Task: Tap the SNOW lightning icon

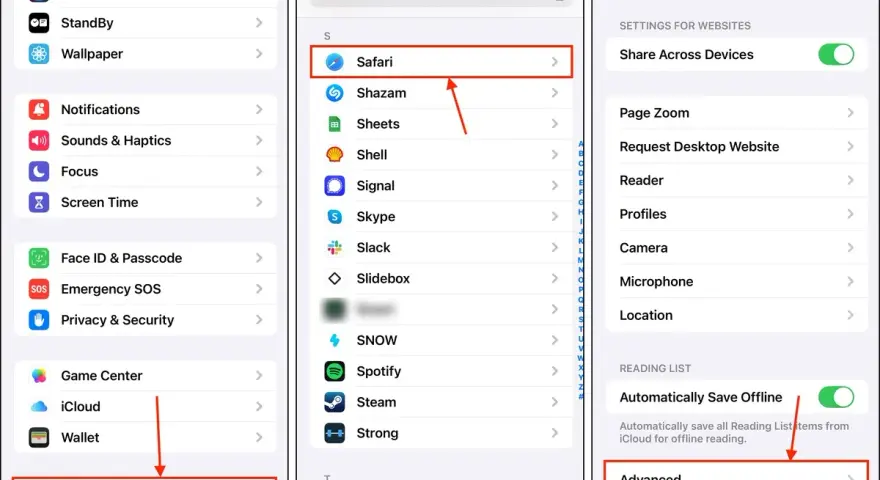Action: coord(334,340)
